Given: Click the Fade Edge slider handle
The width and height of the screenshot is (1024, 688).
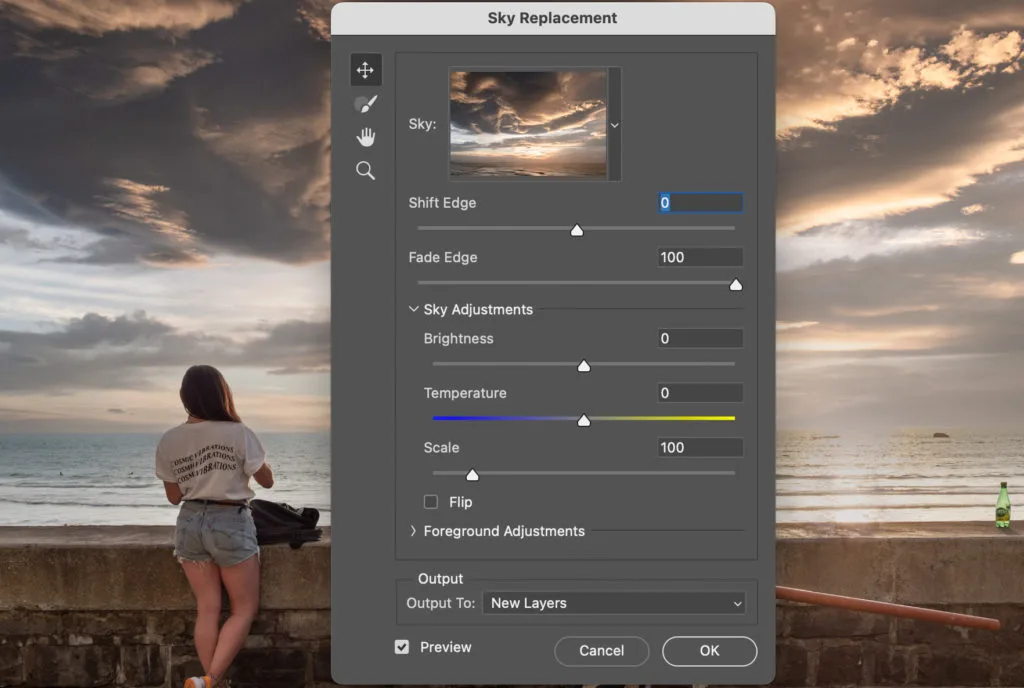Looking at the screenshot, I should tap(736, 285).
